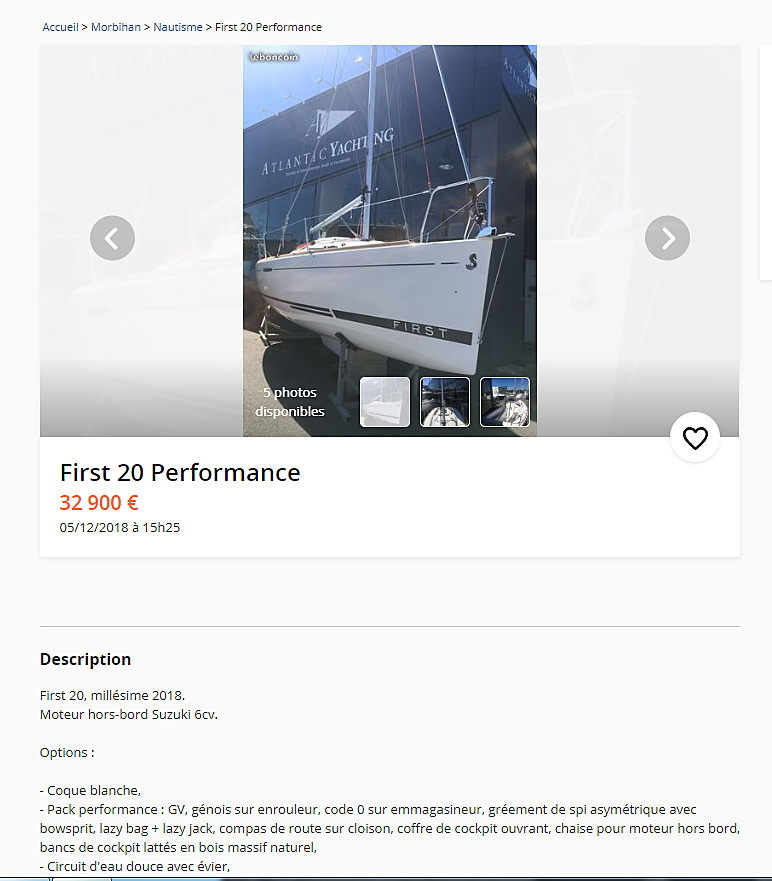The height and width of the screenshot is (881, 772).
Task: Click the Pack performance description line
Action: click(389, 828)
